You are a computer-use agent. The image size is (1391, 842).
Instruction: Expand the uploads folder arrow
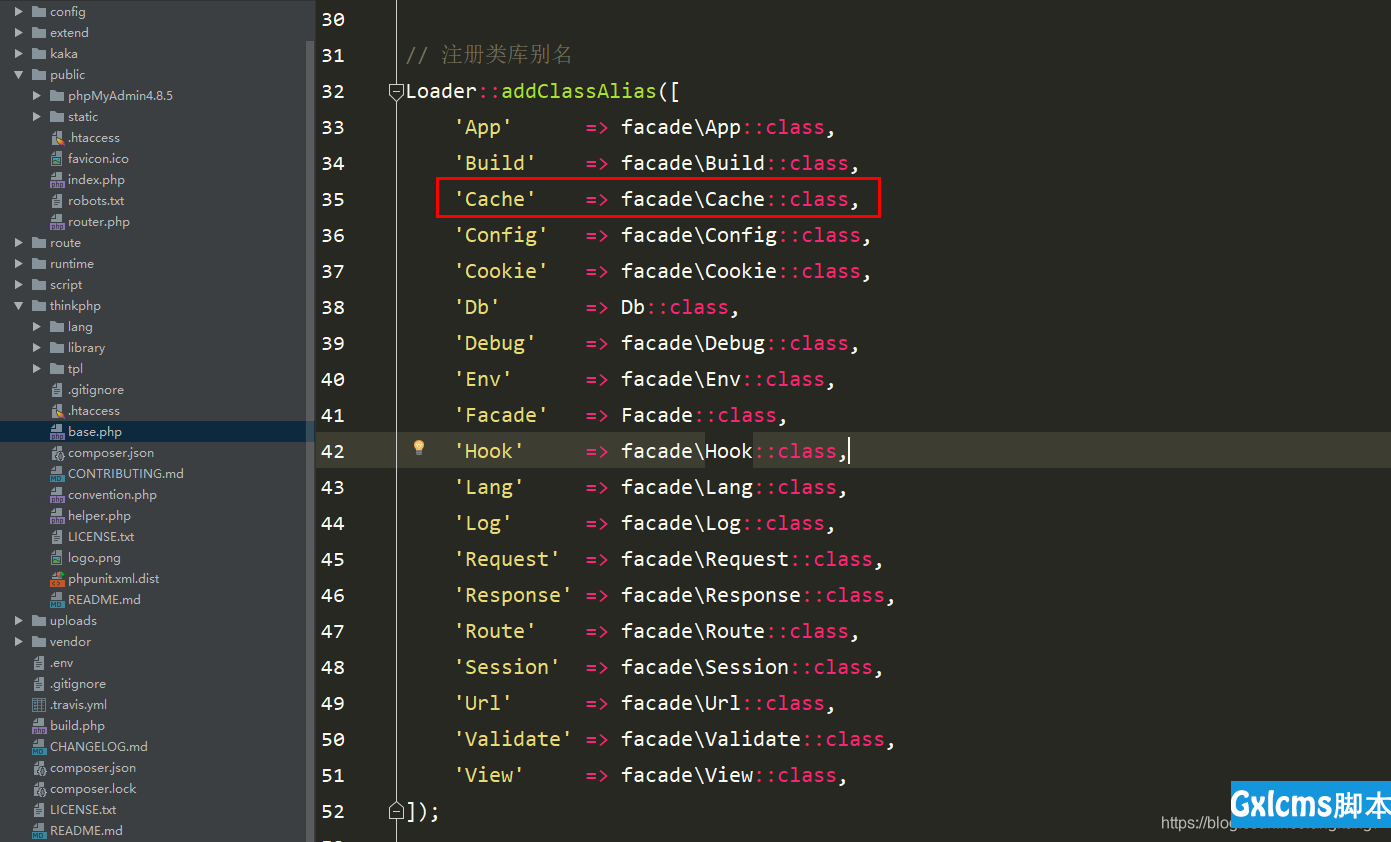[x=19, y=621]
